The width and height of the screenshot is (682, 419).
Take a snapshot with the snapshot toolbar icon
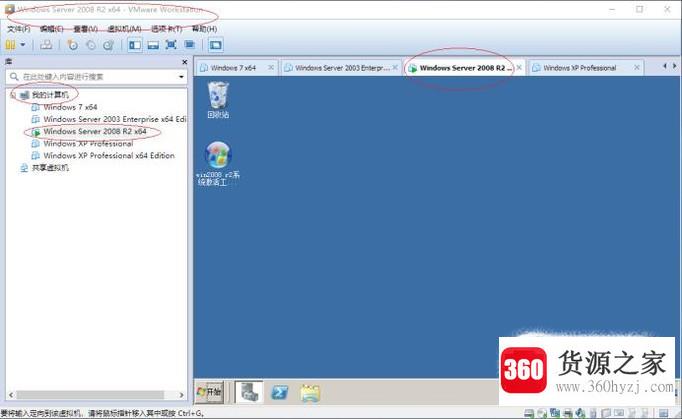click(73, 45)
